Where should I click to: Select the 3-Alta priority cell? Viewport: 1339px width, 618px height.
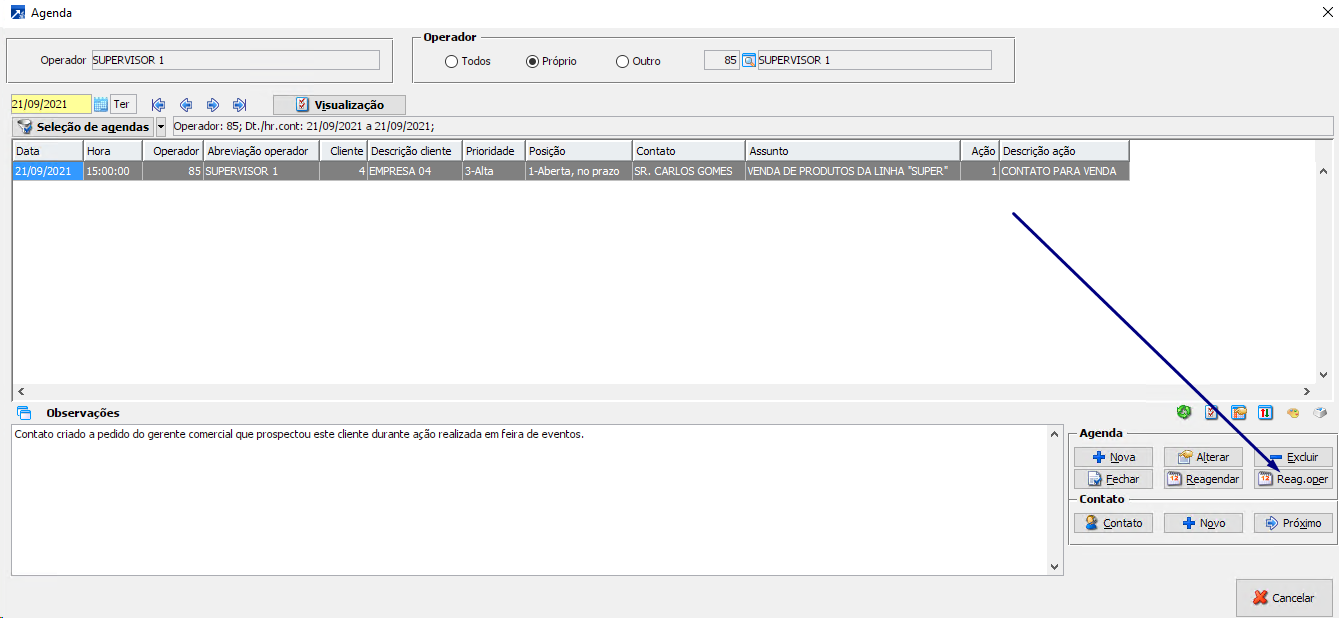tap(494, 171)
